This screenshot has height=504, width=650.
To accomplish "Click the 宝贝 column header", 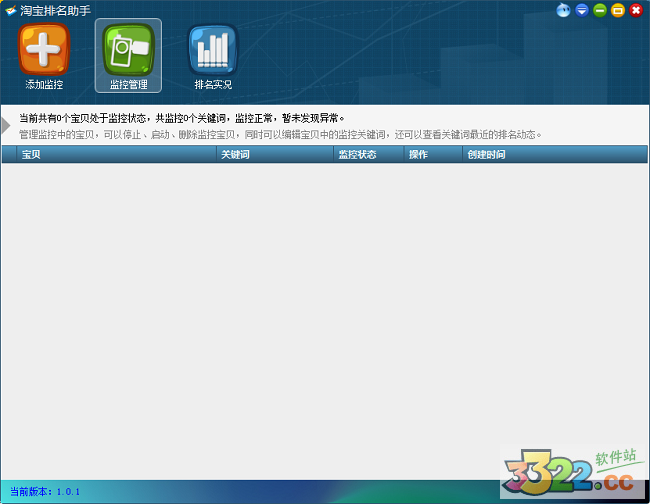I will coord(116,154).
